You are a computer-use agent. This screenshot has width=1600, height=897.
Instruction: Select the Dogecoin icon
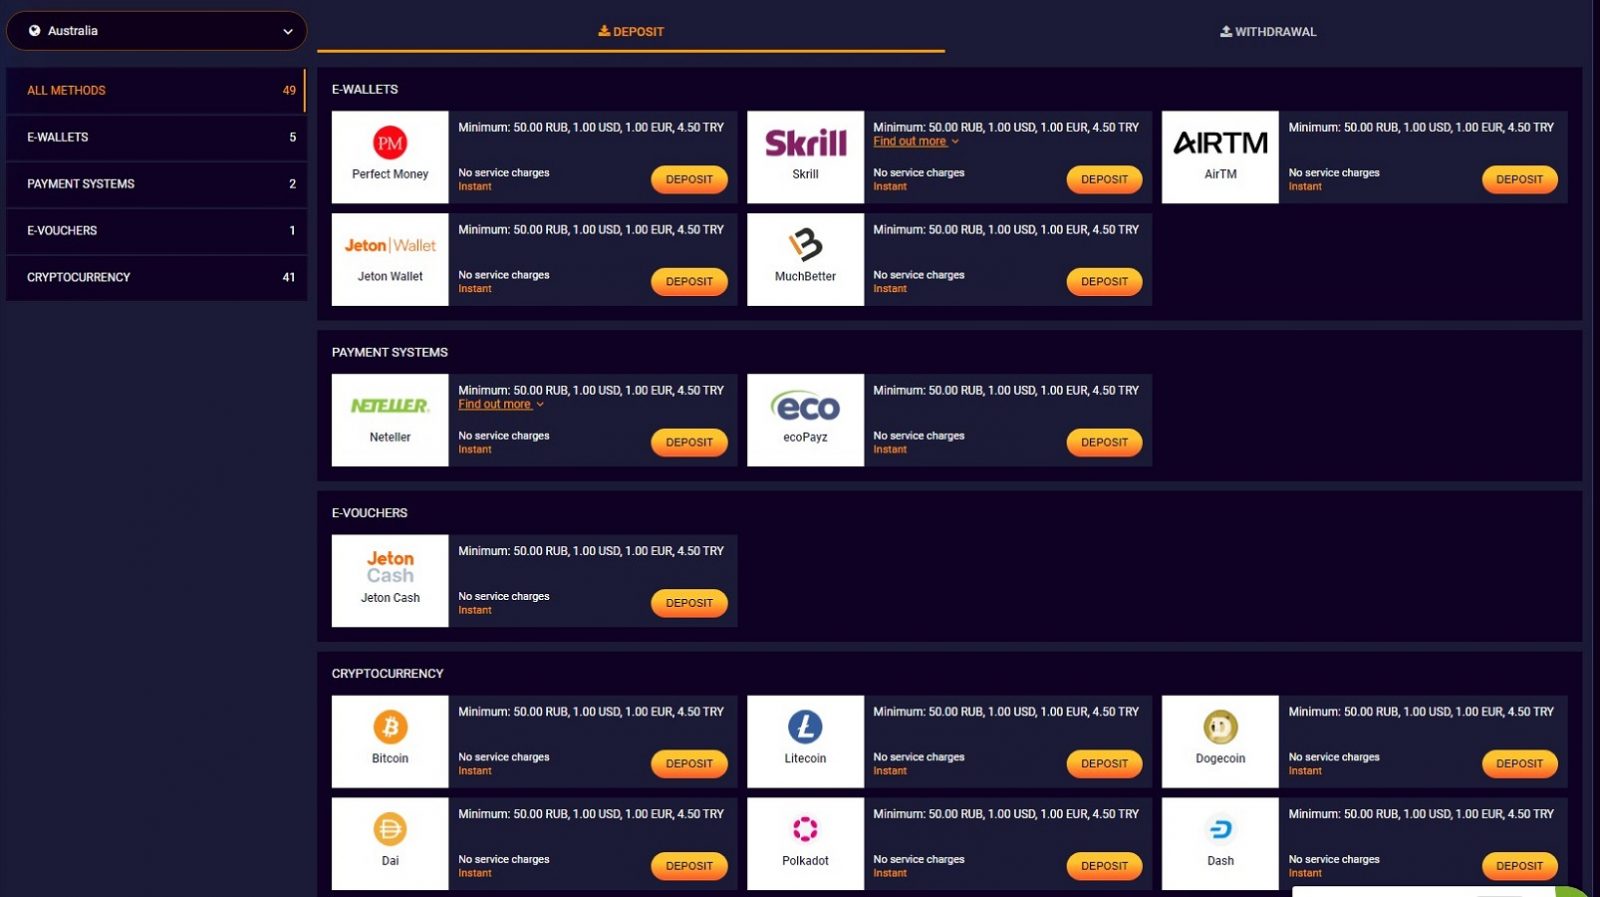point(1220,727)
